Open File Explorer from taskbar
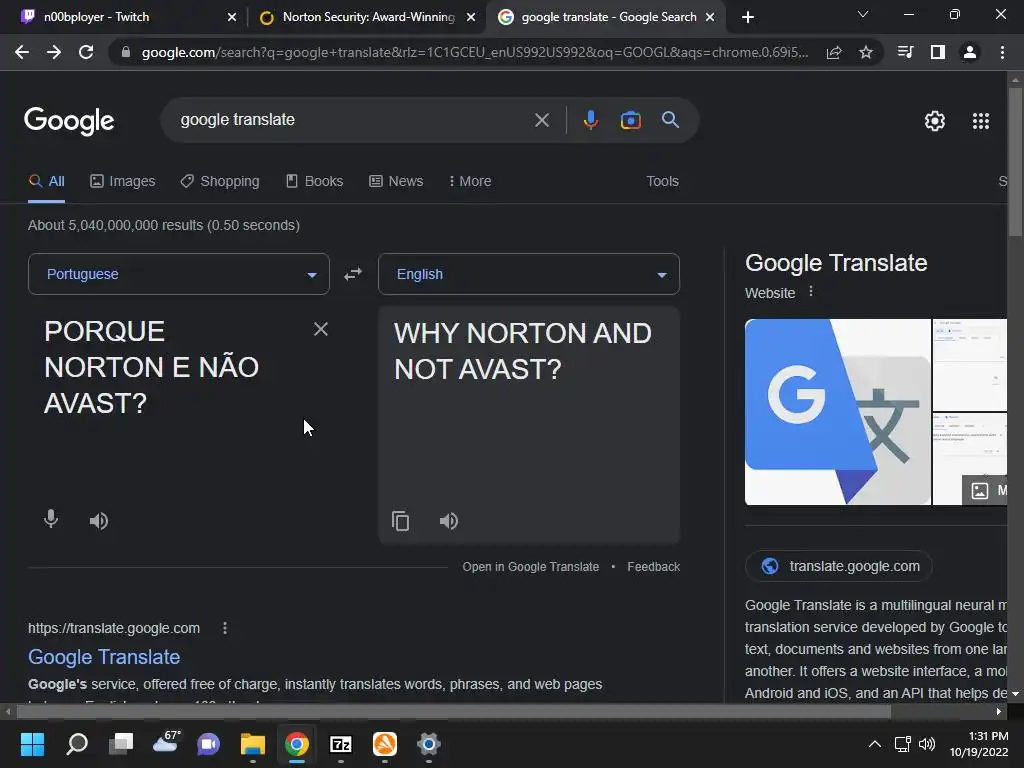 (253, 744)
